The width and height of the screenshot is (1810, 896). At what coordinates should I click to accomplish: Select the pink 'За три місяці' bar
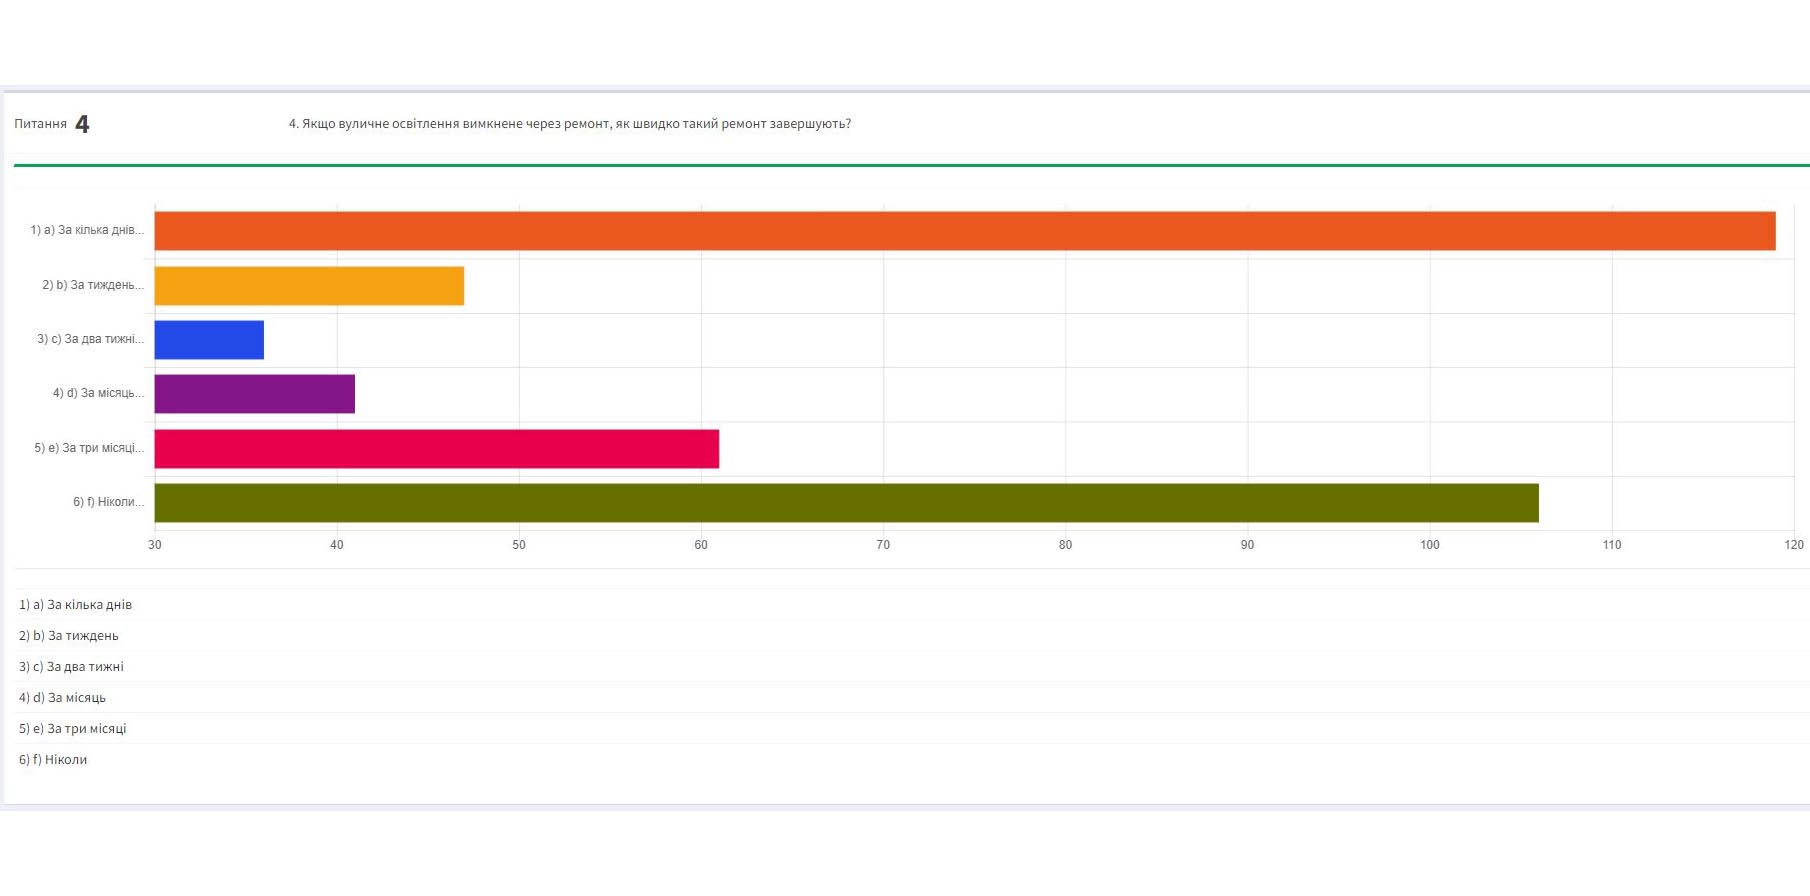coord(437,449)
